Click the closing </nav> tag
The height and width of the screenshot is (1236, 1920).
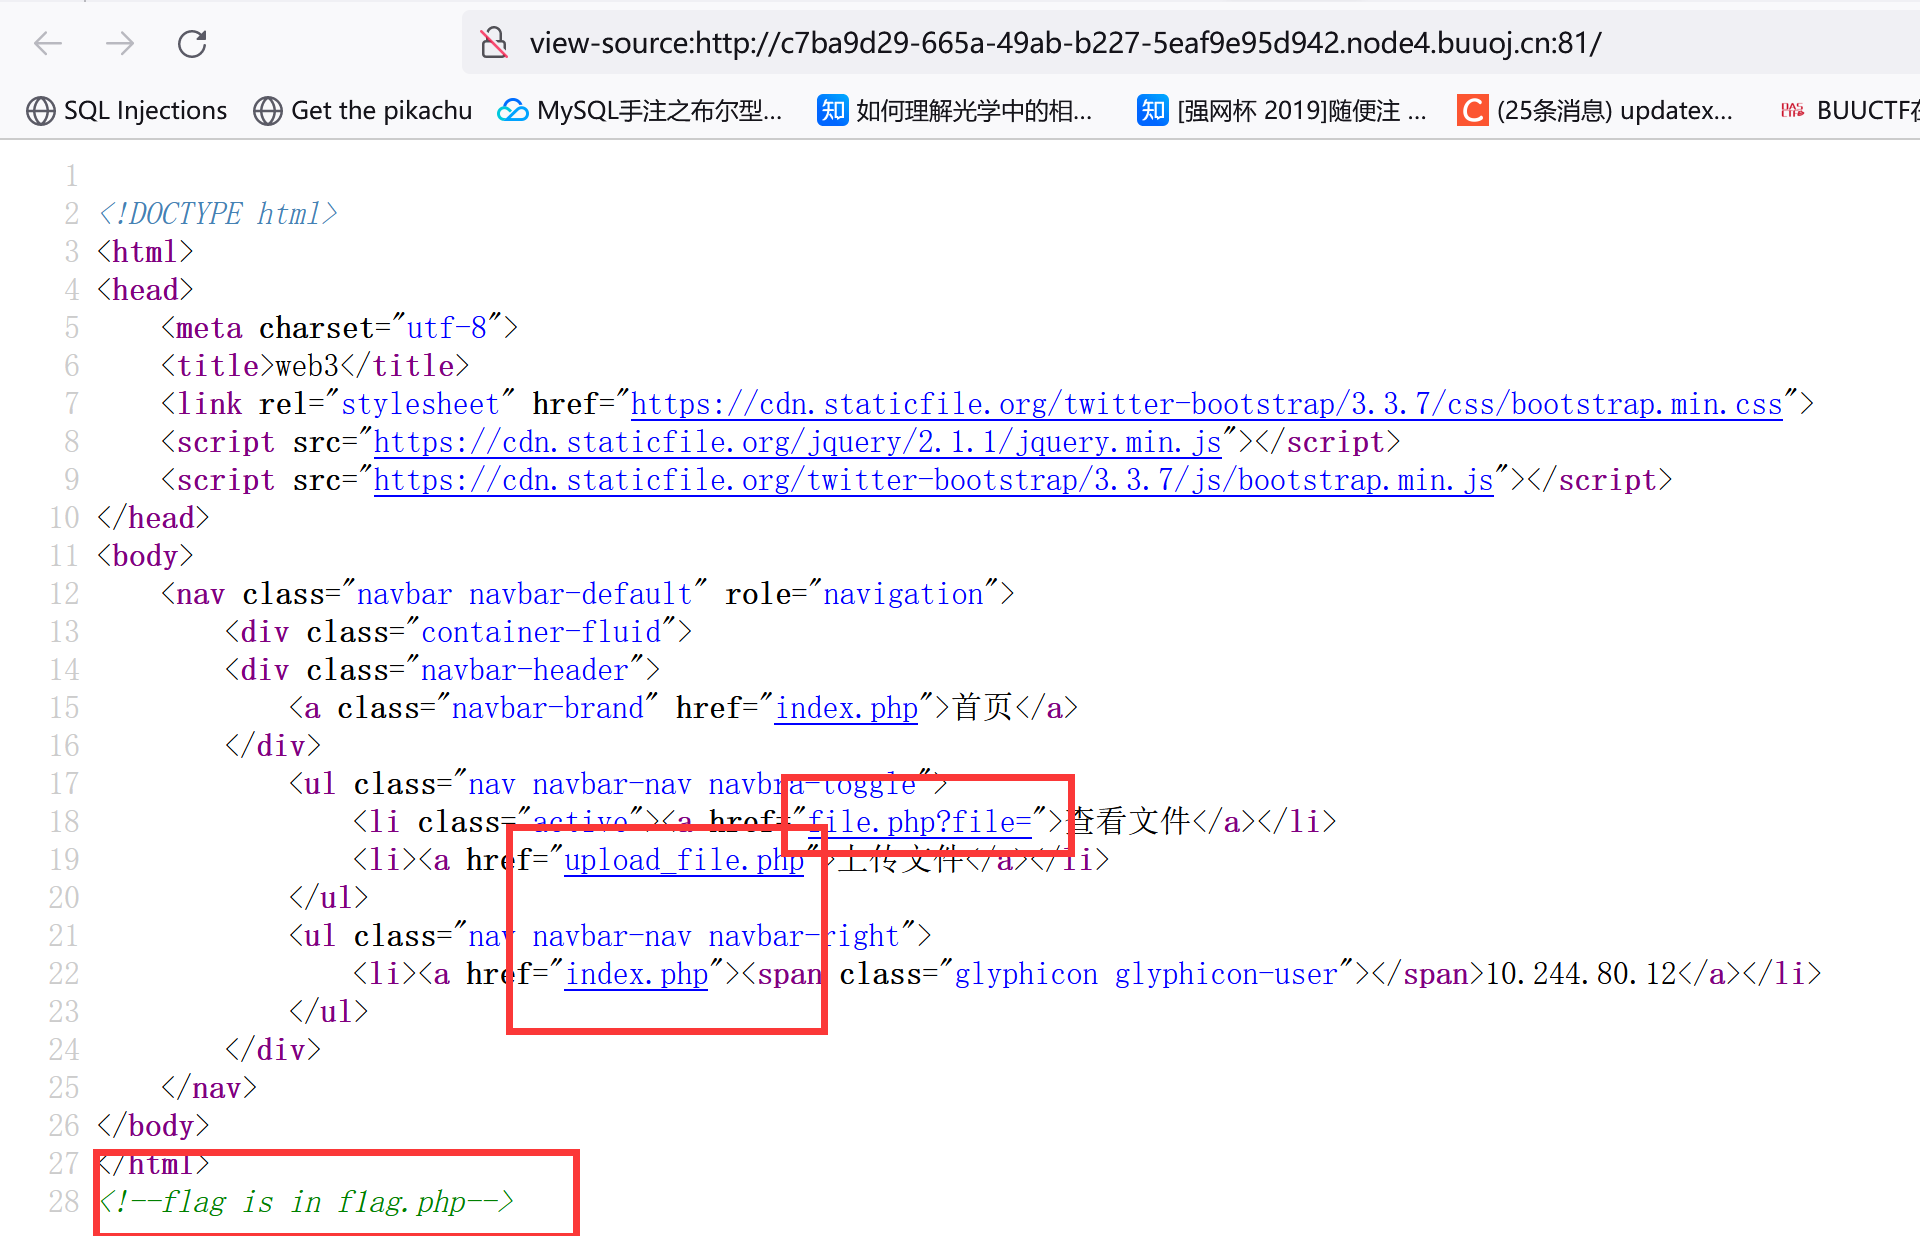[x=209, y=1088]
